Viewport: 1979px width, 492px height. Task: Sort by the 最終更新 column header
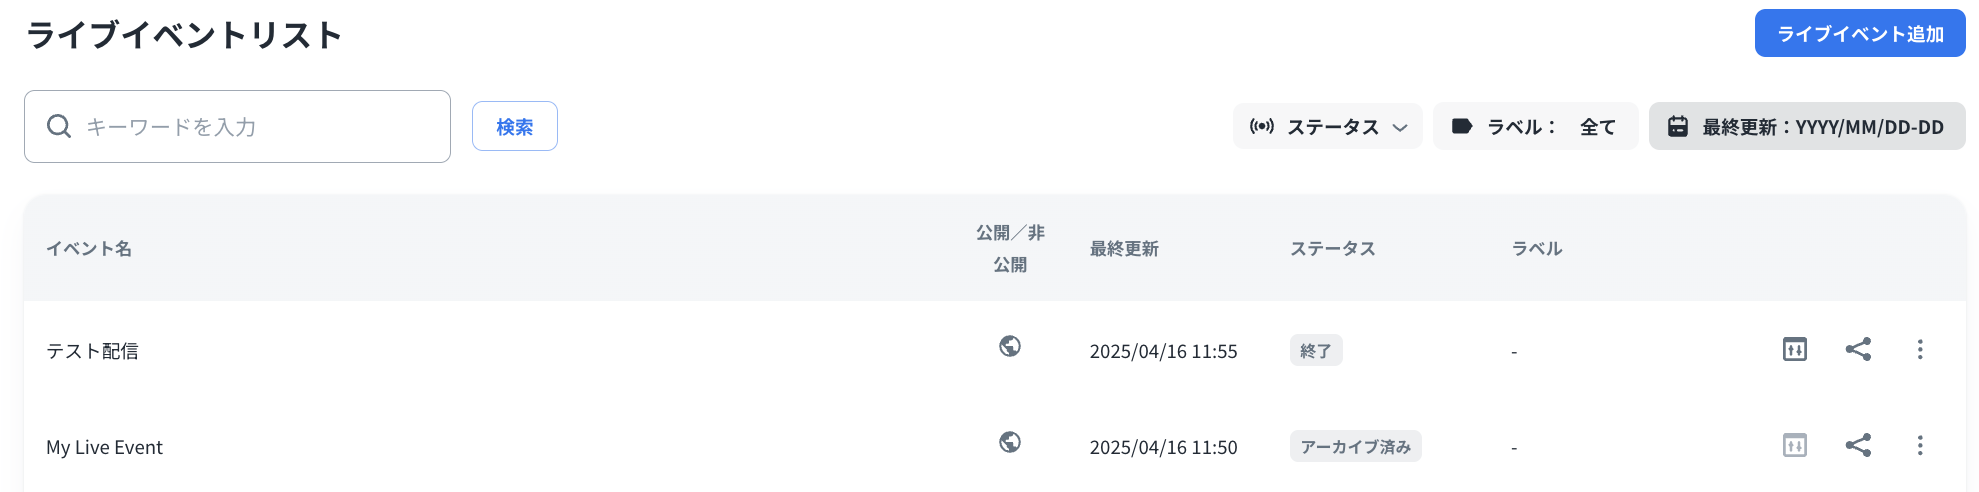click(x=1123, y=249)
